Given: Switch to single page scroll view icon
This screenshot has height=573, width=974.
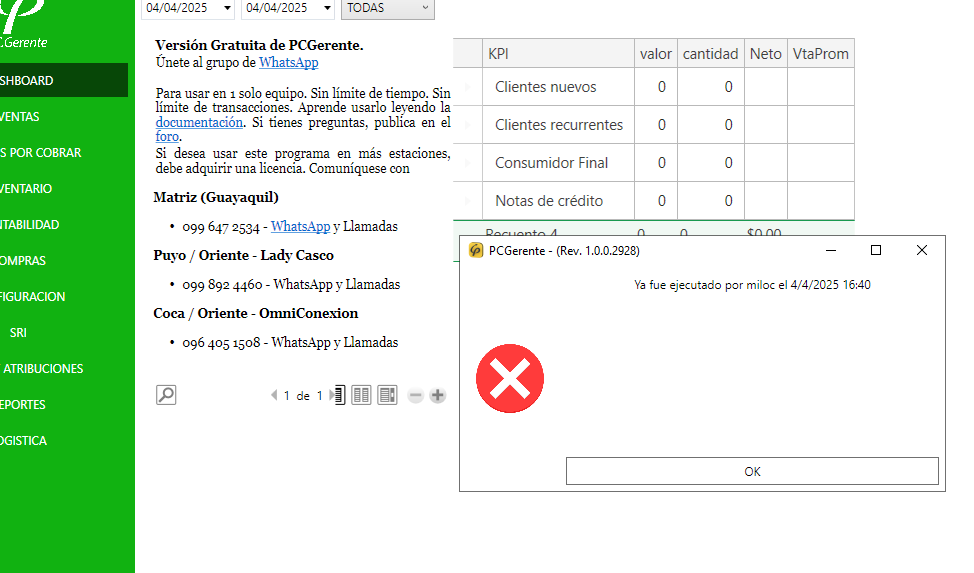Looking at the screenshot, I should coord(339,395).
